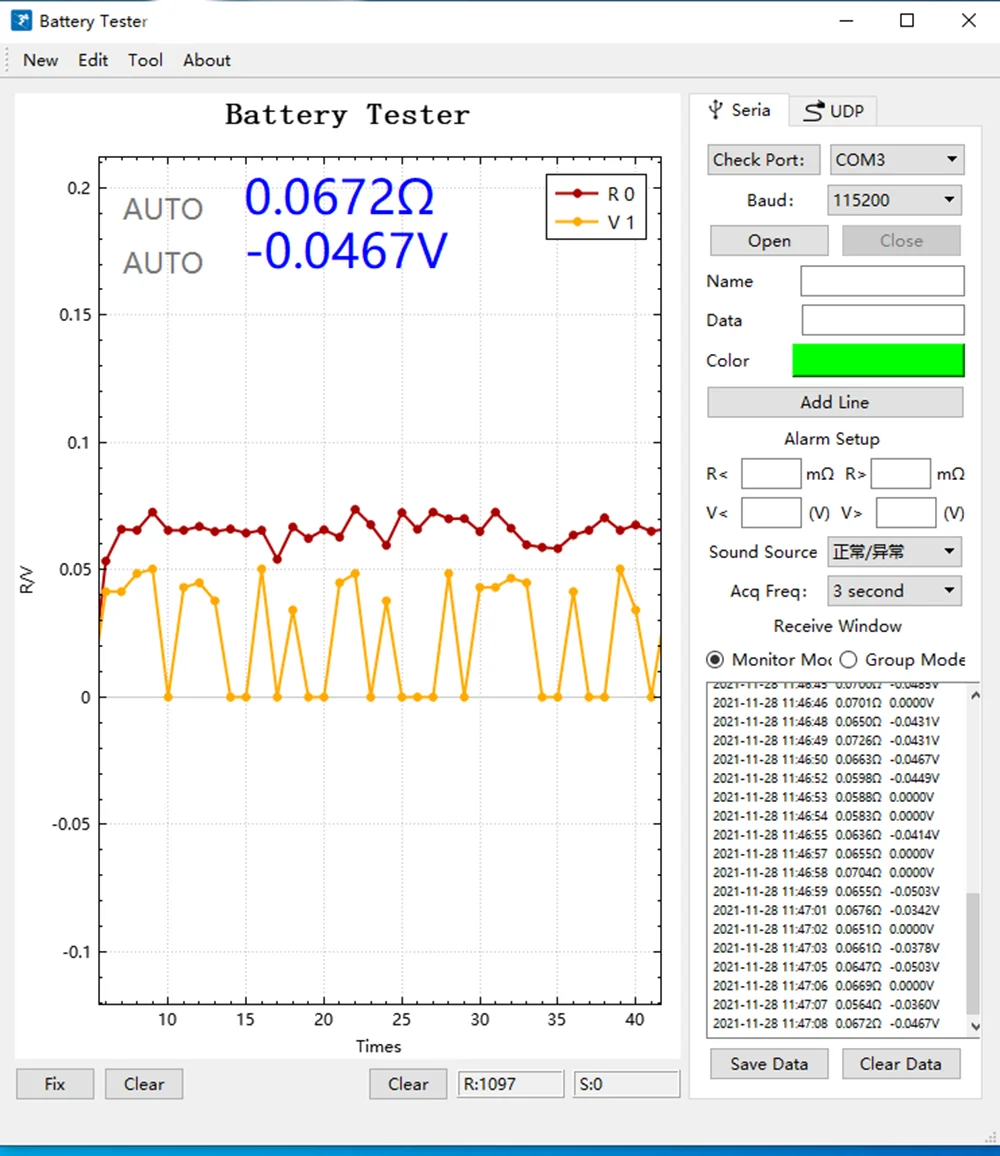Click the Check Port button
The image size is (1000, 1156).
[763, 160]
